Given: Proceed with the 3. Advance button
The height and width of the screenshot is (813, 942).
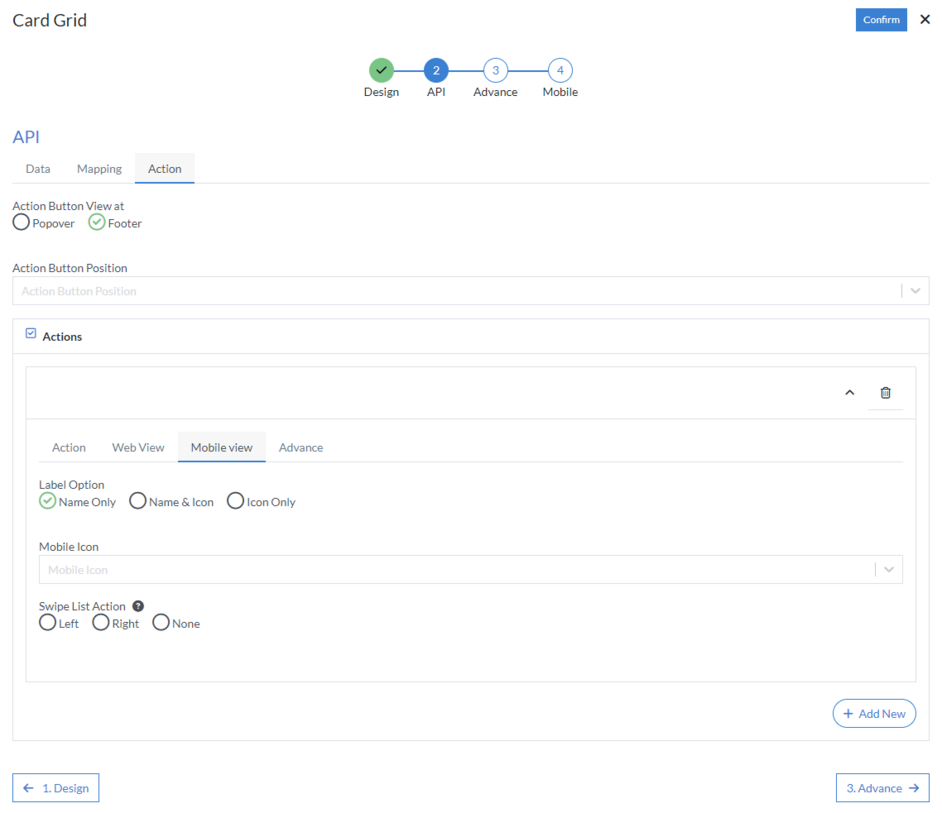Looking at the screenshot, I should [x=882, y=787].
